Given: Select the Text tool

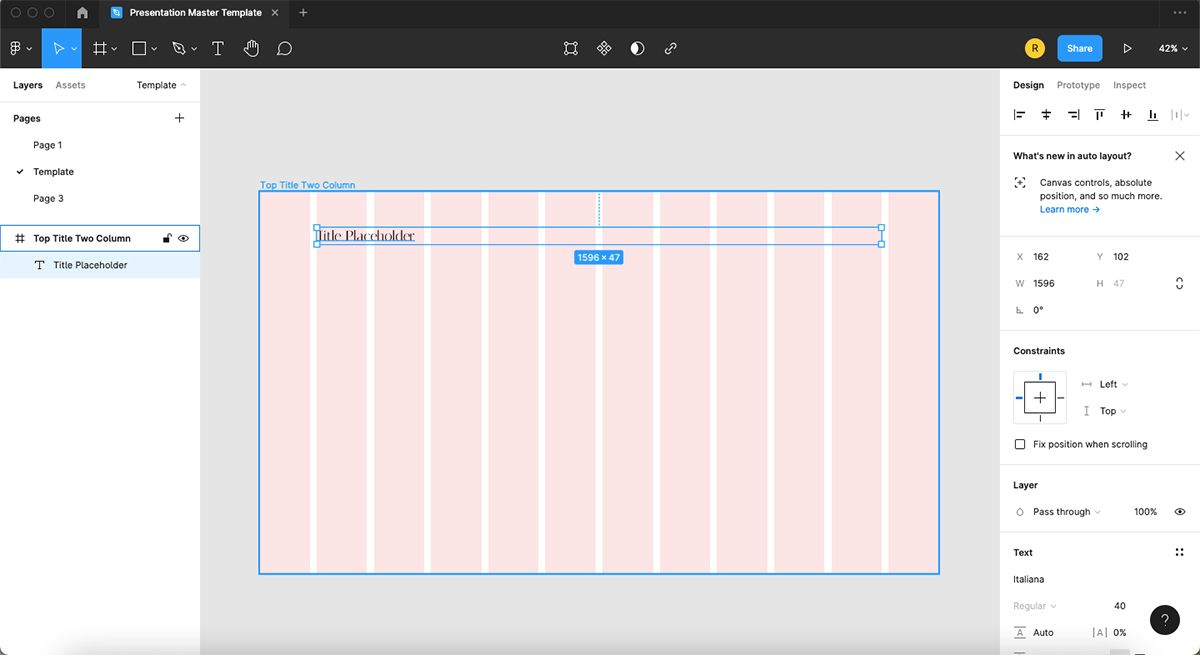Looking at the screenshot, I should (x=218, y=47).
